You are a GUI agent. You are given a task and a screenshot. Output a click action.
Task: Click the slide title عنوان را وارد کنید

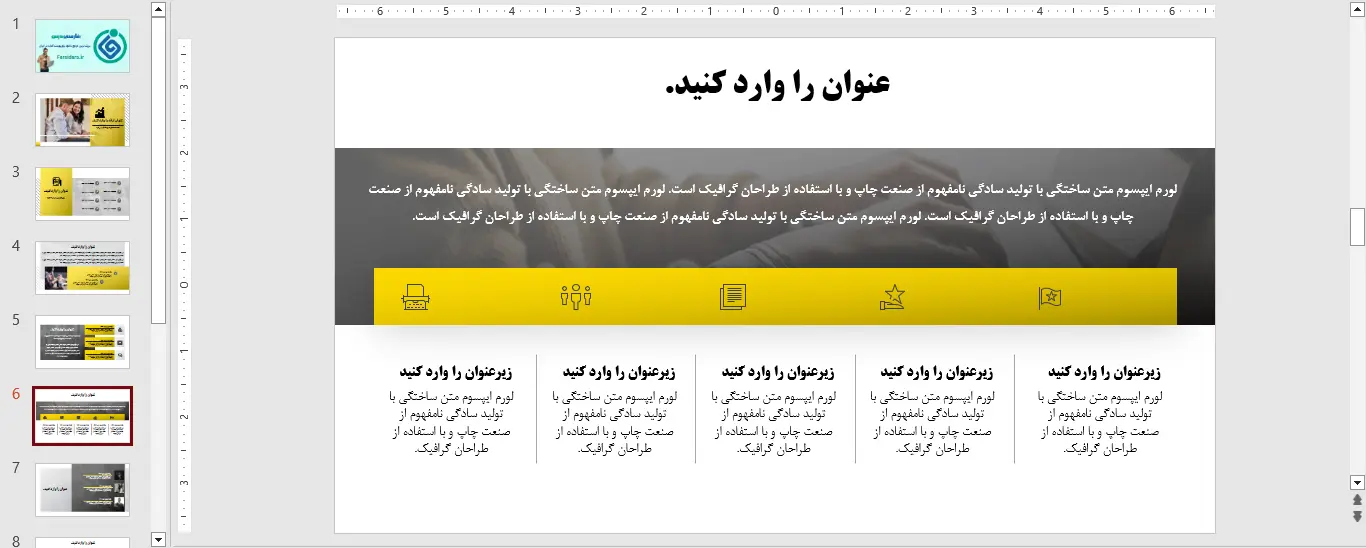(777, 84)
